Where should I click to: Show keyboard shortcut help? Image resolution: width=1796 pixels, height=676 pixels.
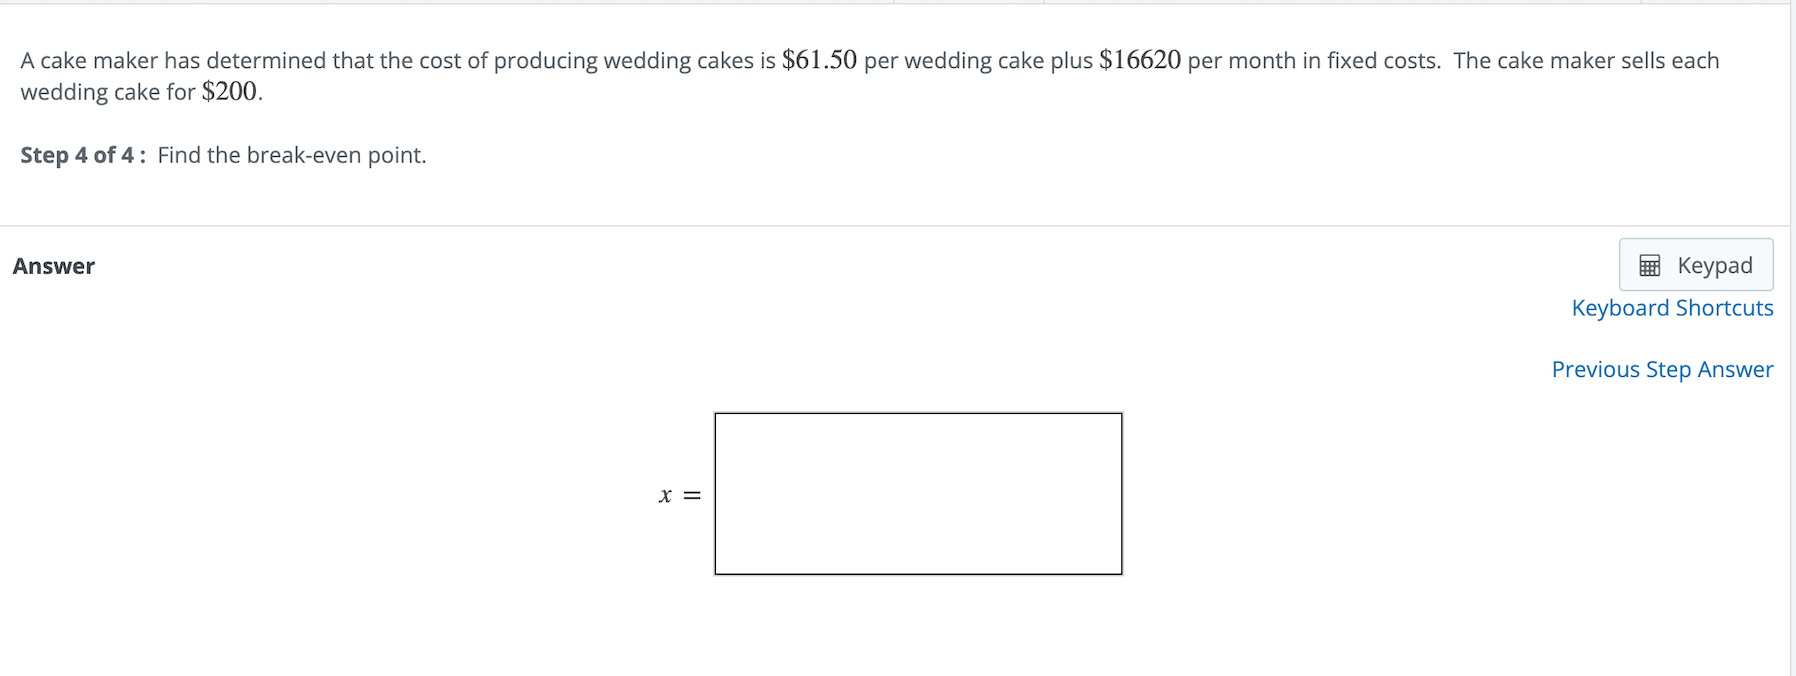1671,308
